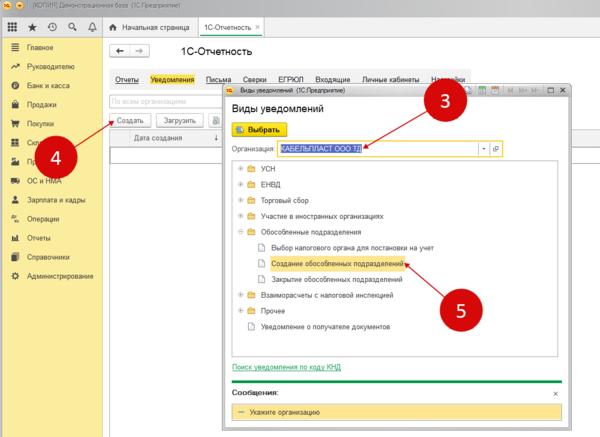Click the 1C logo in the application title bar
Screen dimensions: 600x437
tap(7, 5)
